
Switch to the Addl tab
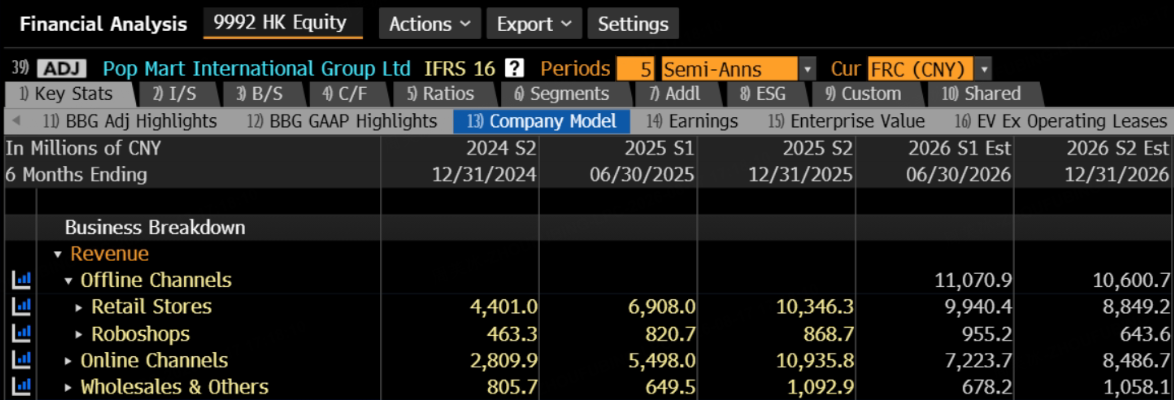click(x=675, y=94)
